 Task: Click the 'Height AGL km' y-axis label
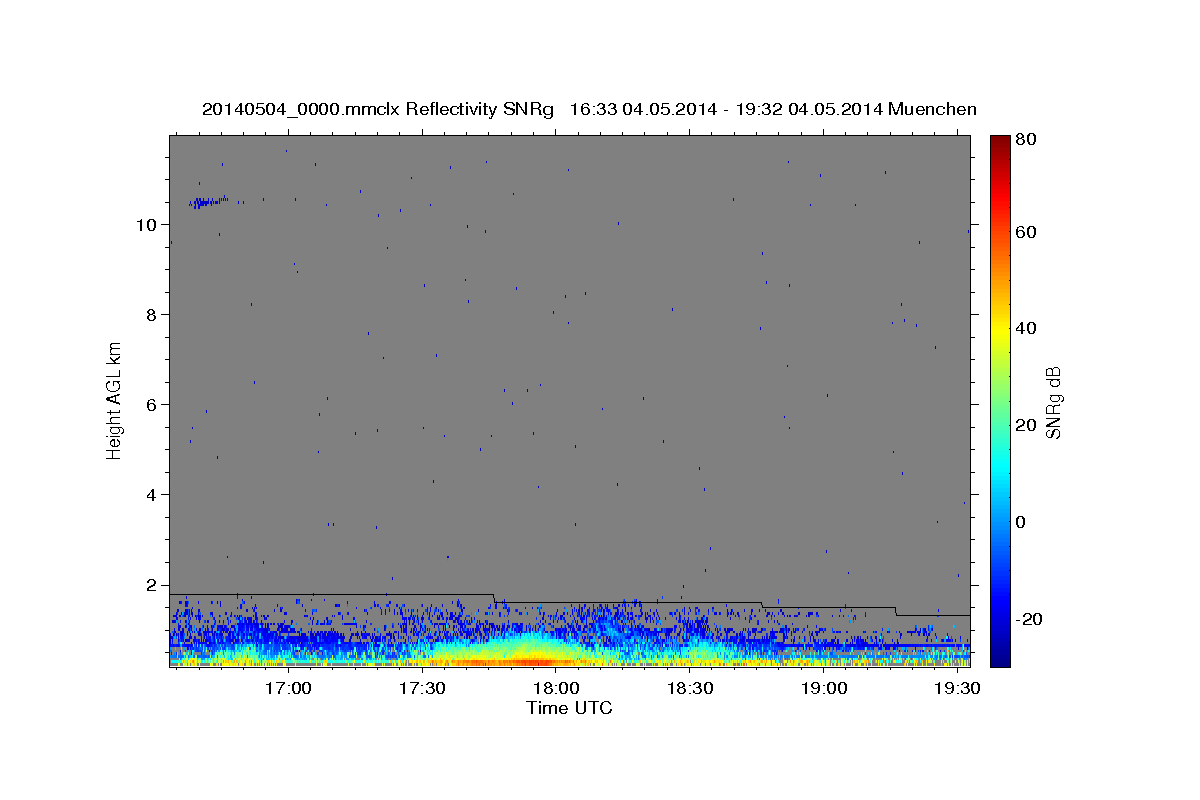(115, 400)
